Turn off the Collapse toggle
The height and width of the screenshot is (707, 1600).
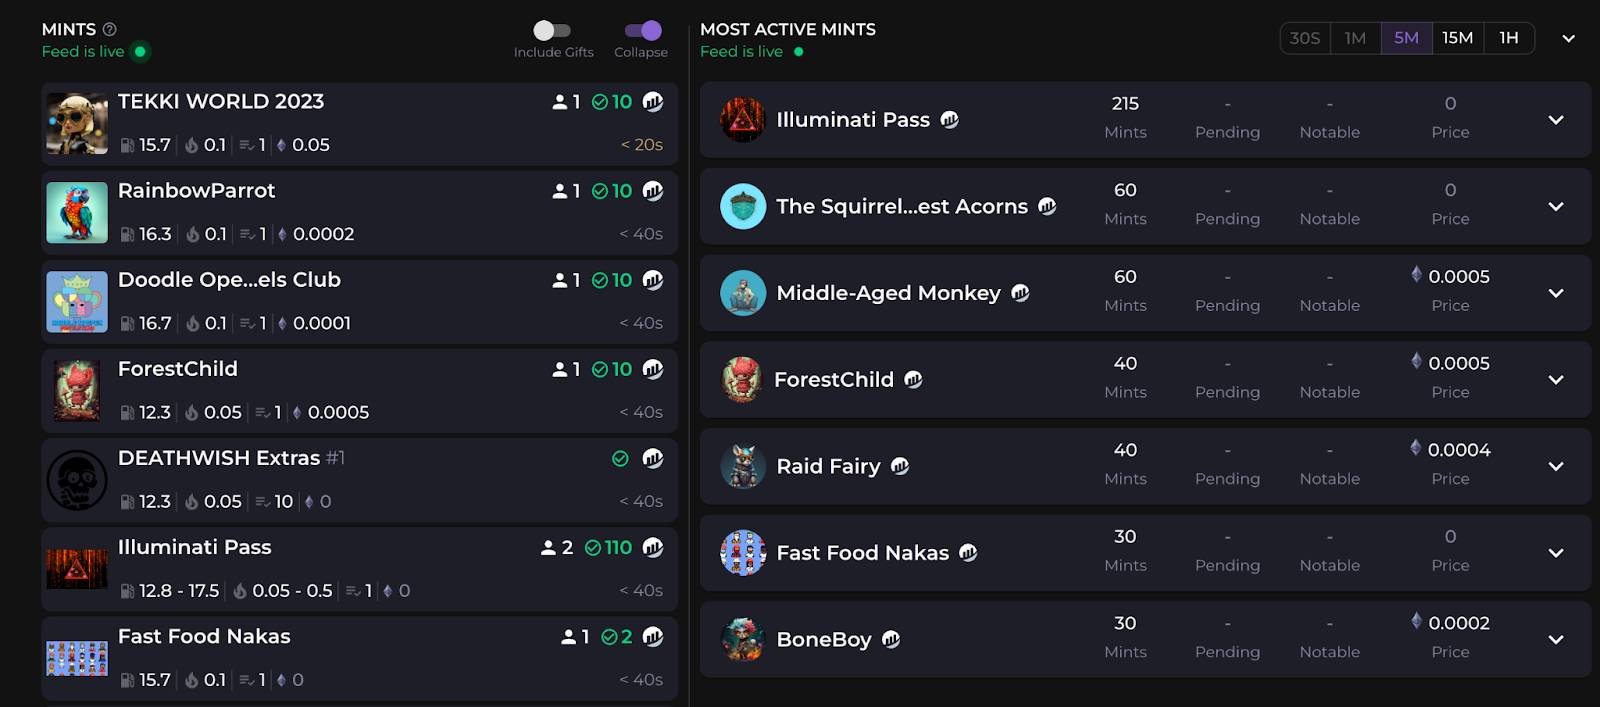[643, 30]
